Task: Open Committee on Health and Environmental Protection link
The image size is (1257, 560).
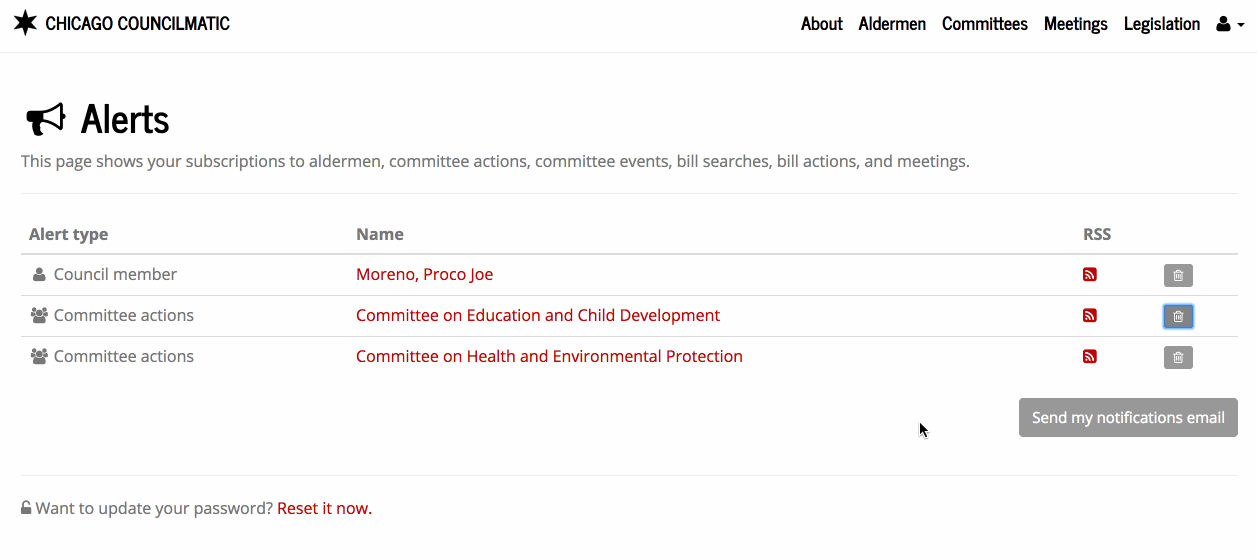Action: pyautogui.click(x=549, y=356)
